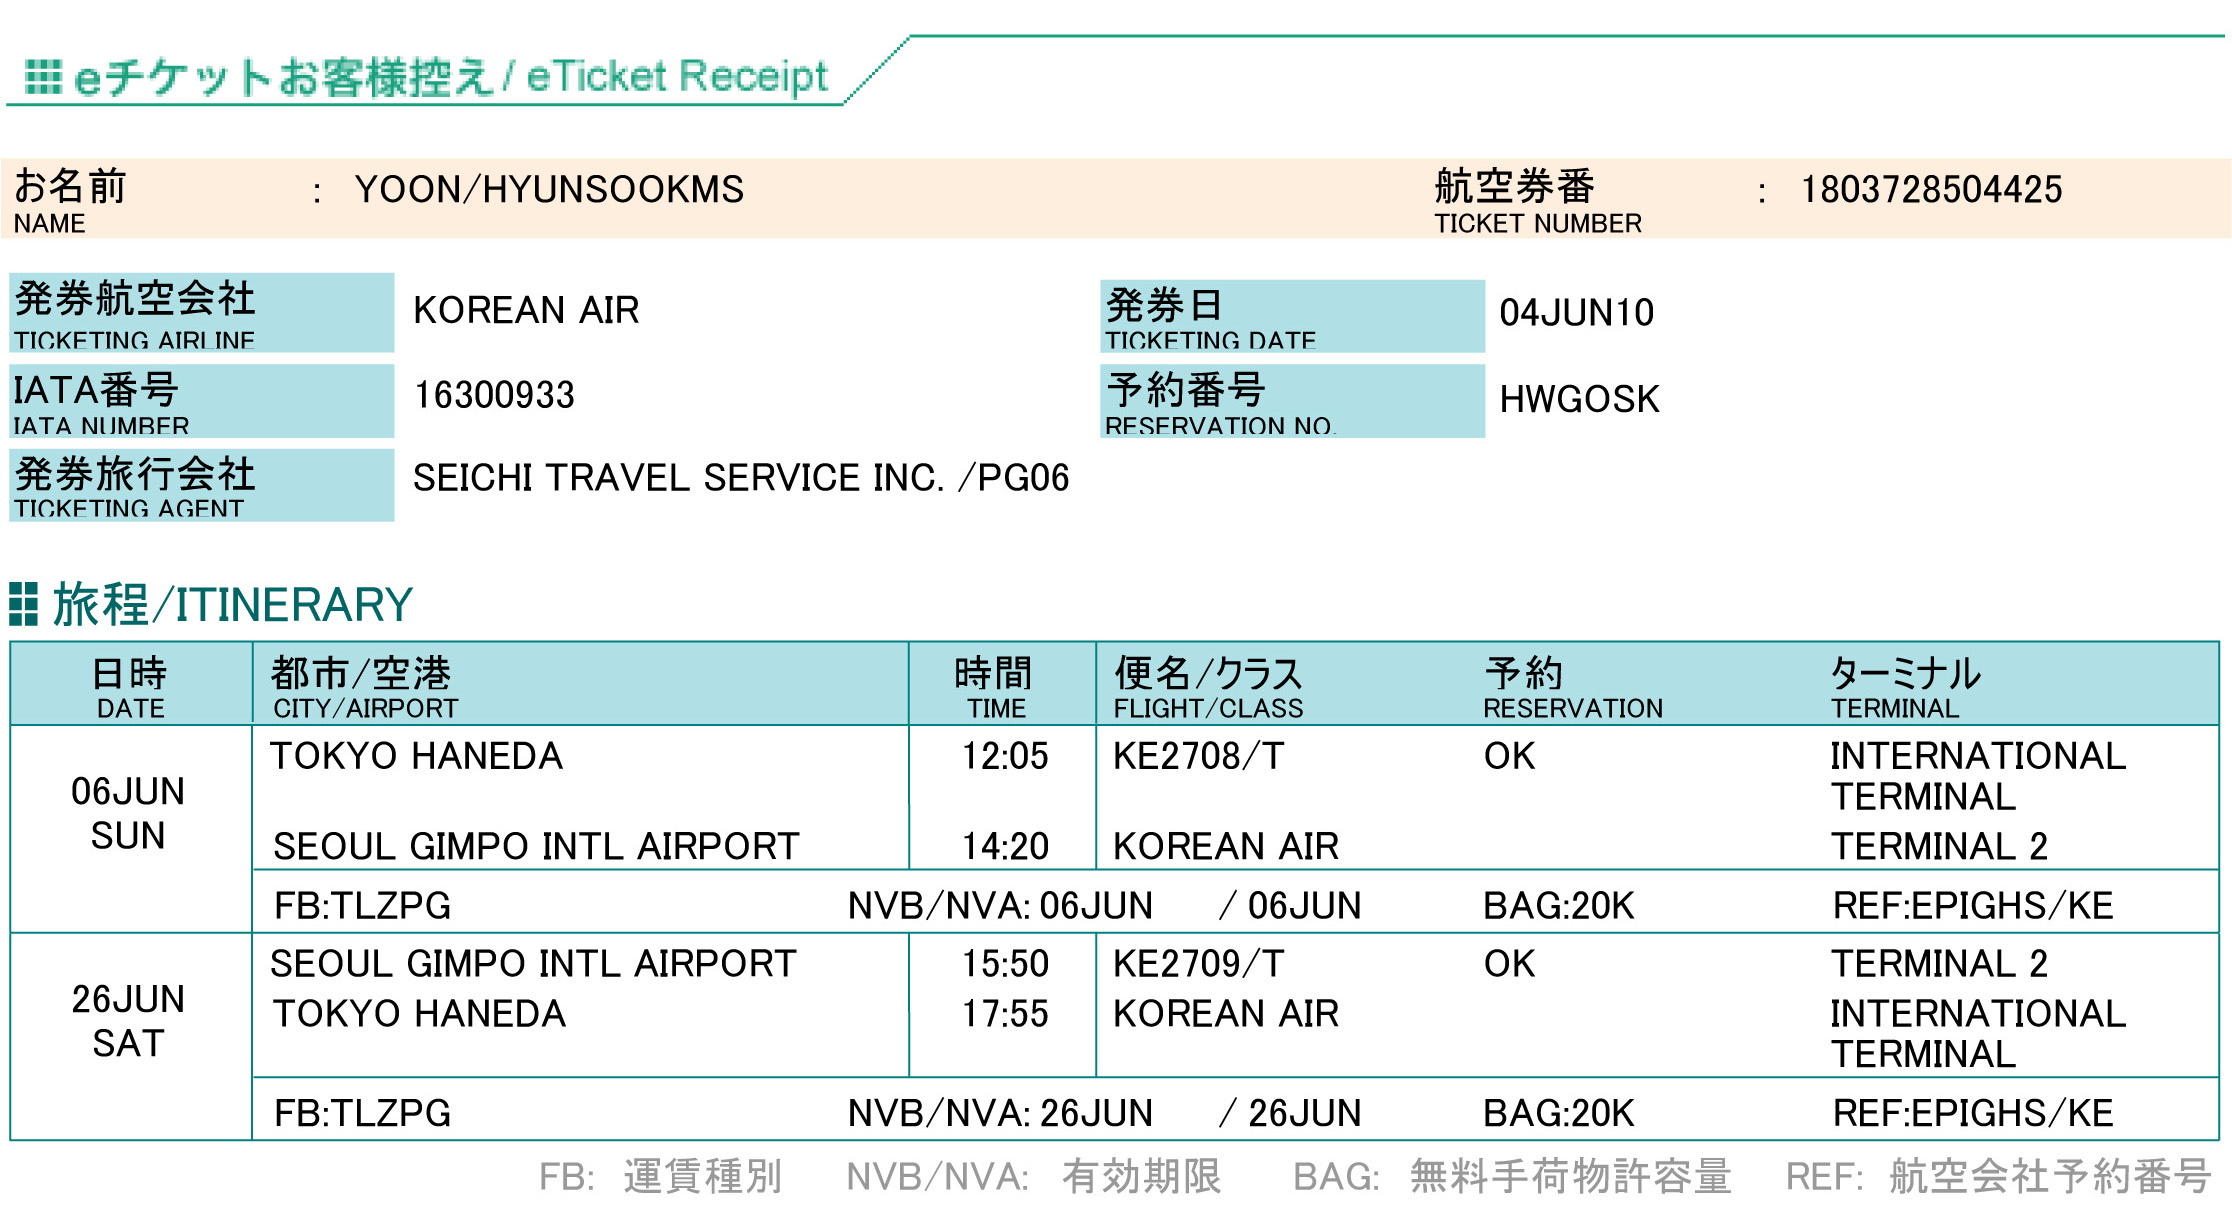This screenshot has width=2232, height=1209.
Task: Click the RESERVATION column header
Action: click(x=1572, y=687)
